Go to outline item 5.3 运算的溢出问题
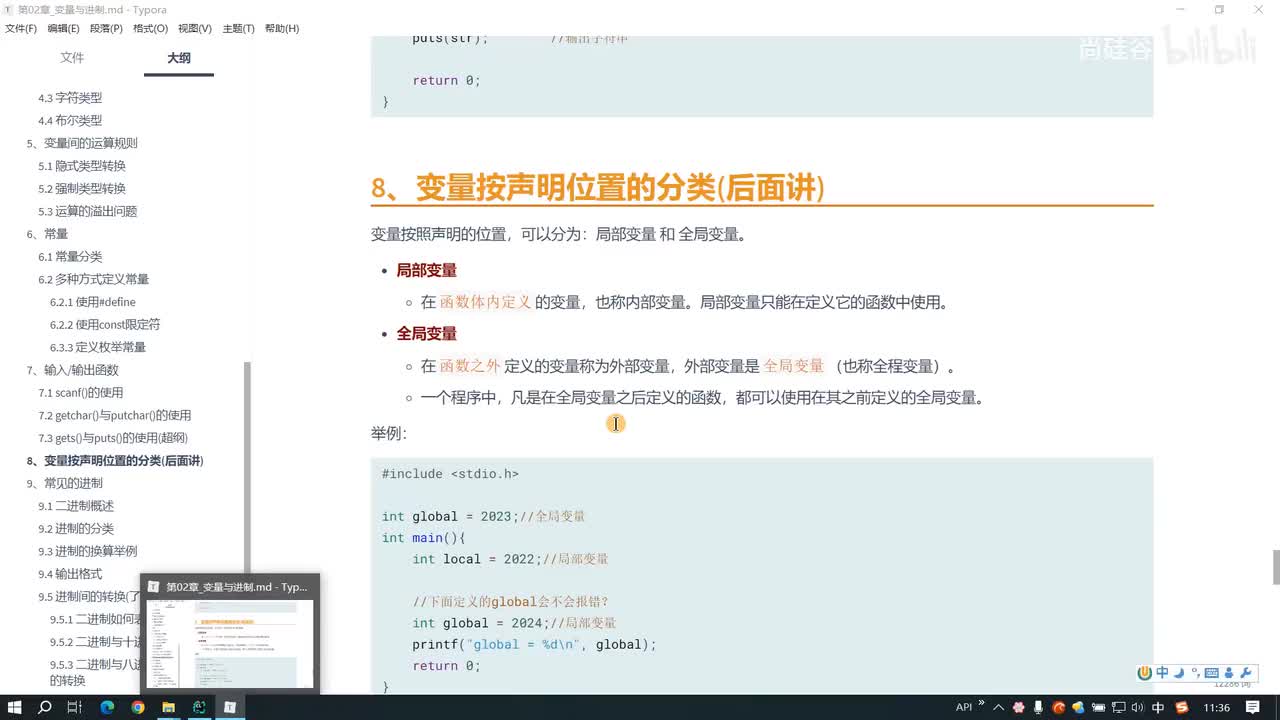Viewport: 1280px width, 720px height. (x=88, y=211)
